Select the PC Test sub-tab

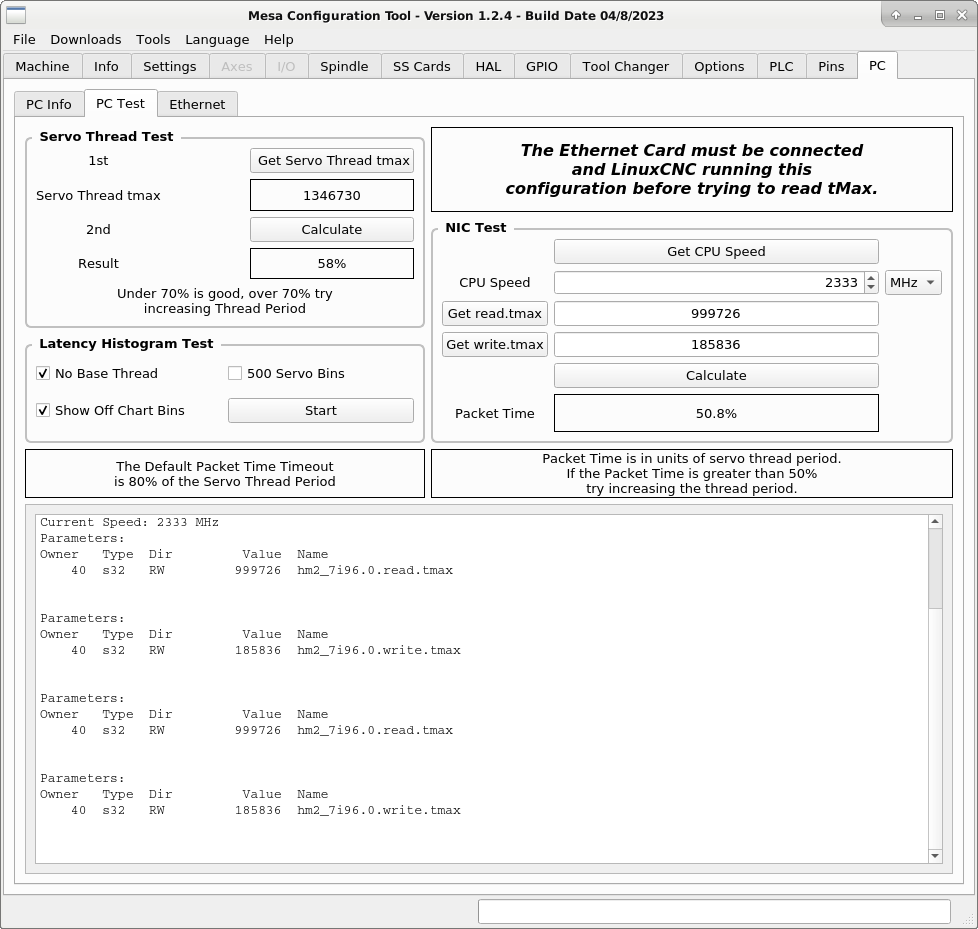click(120, 104)
